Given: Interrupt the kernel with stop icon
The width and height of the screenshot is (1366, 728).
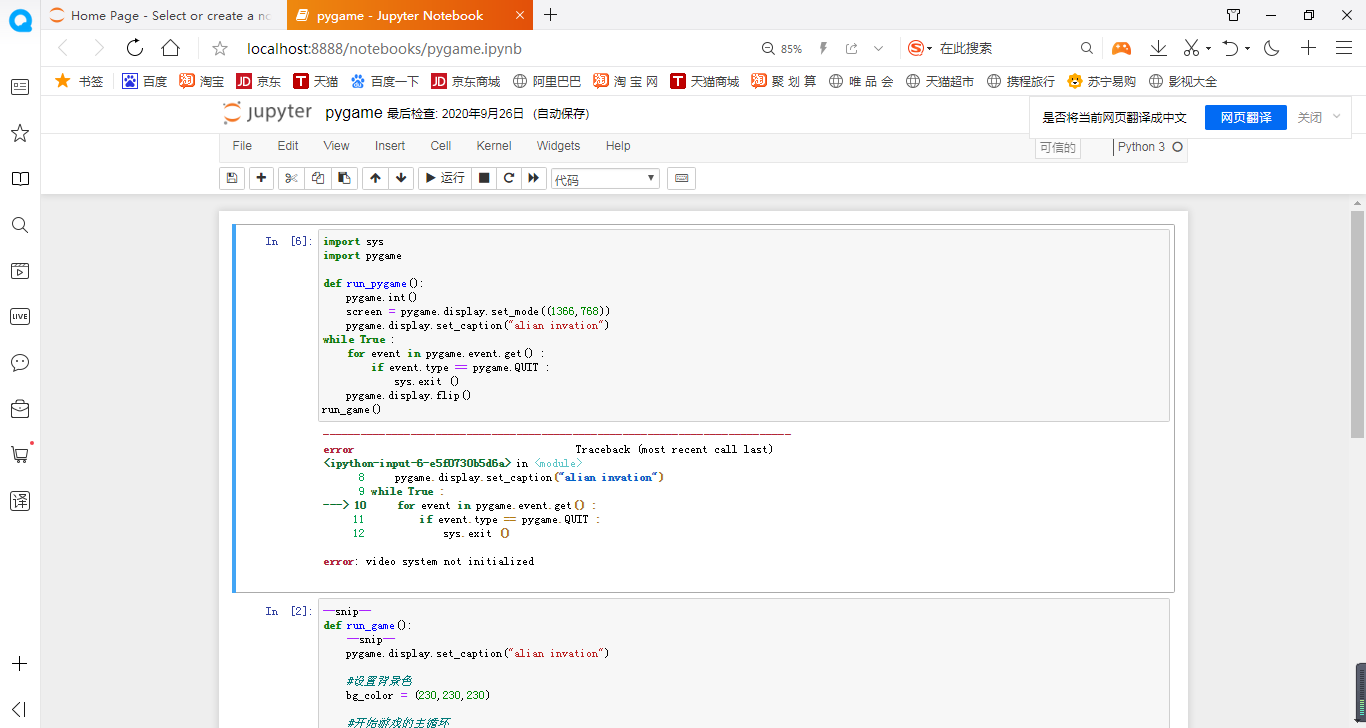Looking at the screenshot, I should (x=484, y=178).
